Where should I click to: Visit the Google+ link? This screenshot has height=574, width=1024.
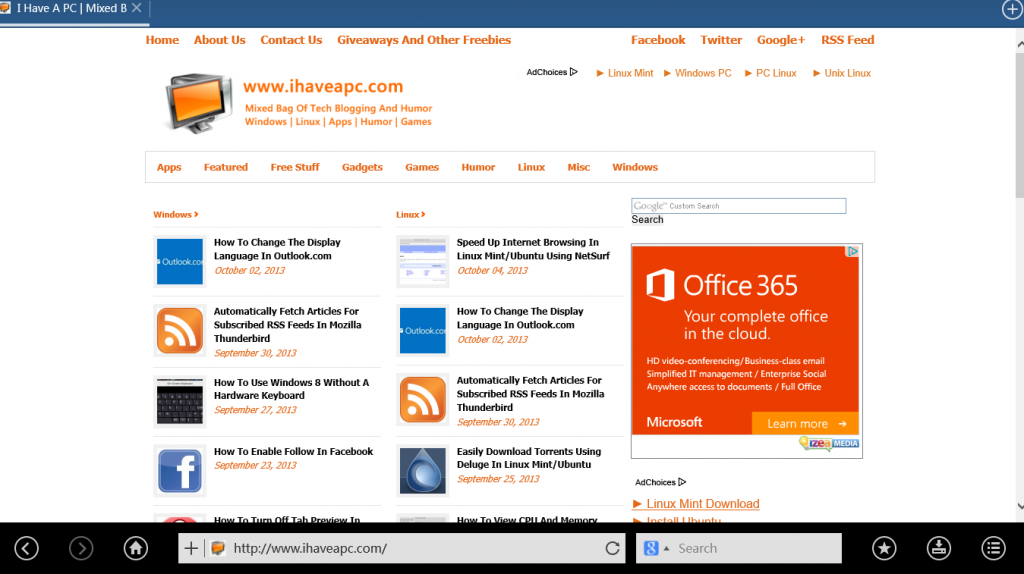(781, 40)
